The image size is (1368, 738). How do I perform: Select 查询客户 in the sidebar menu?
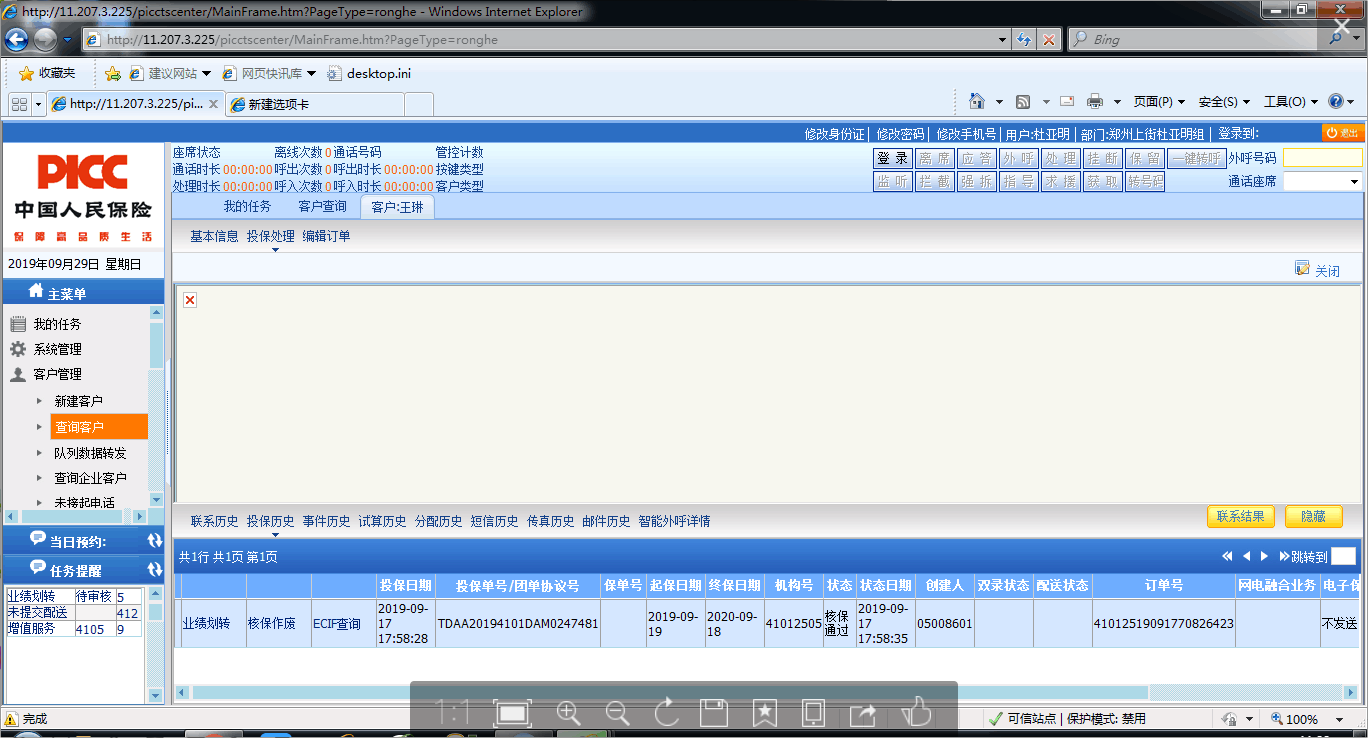(99, 427)
